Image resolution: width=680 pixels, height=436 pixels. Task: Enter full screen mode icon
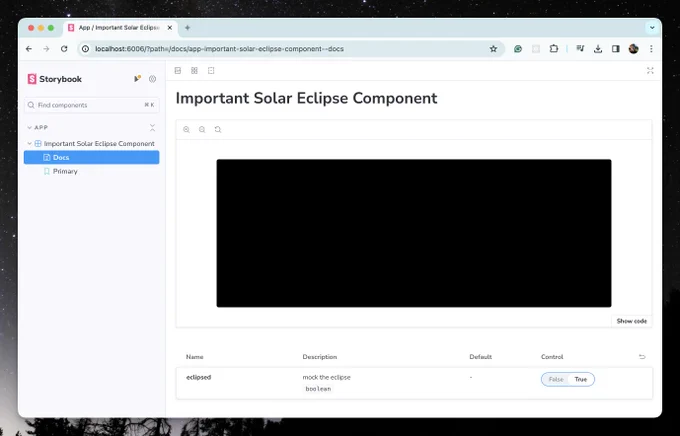pyautogui.click(x=650, y=70)
